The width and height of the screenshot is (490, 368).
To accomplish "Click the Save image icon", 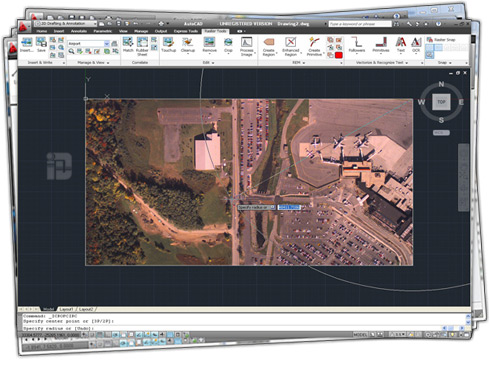I will coord(41,45).
